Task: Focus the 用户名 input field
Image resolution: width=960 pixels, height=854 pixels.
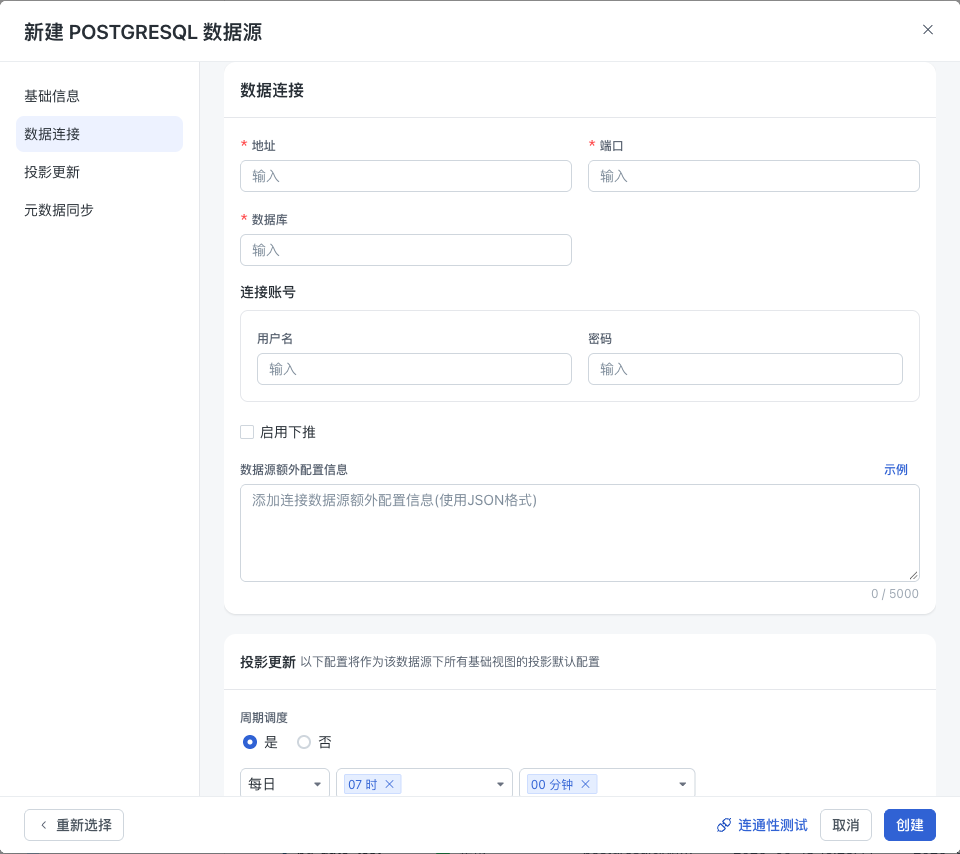Action: pos(414,369)
